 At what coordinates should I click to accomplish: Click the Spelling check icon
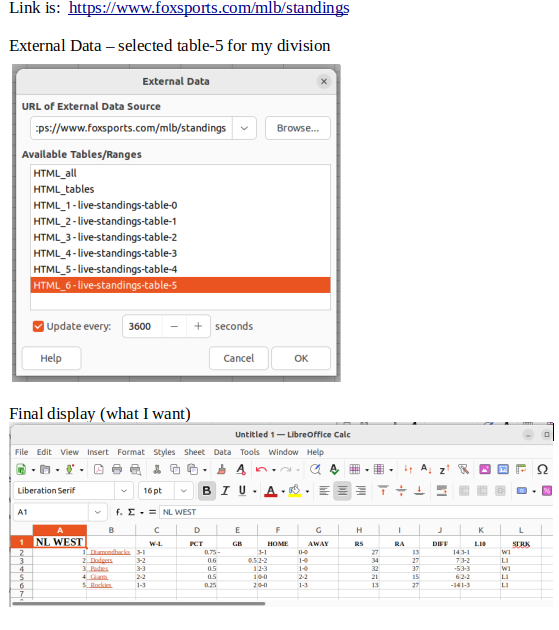(334, 469)
